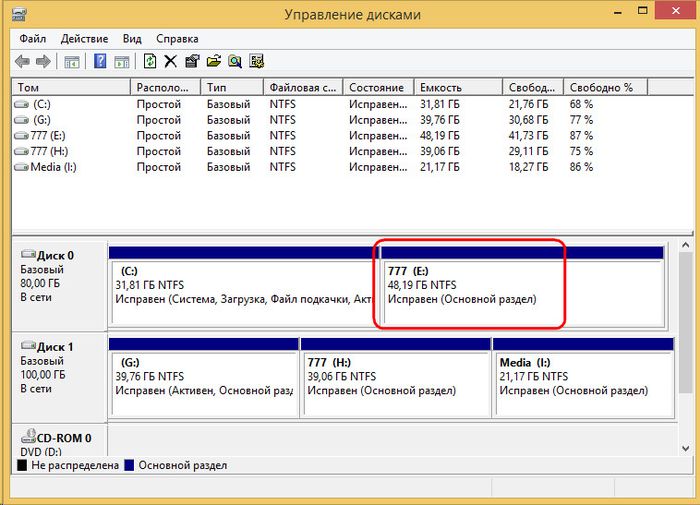Viewport: 700px width, 505px height.
Task: Open the Справка menu
Action: pos(177,38)
